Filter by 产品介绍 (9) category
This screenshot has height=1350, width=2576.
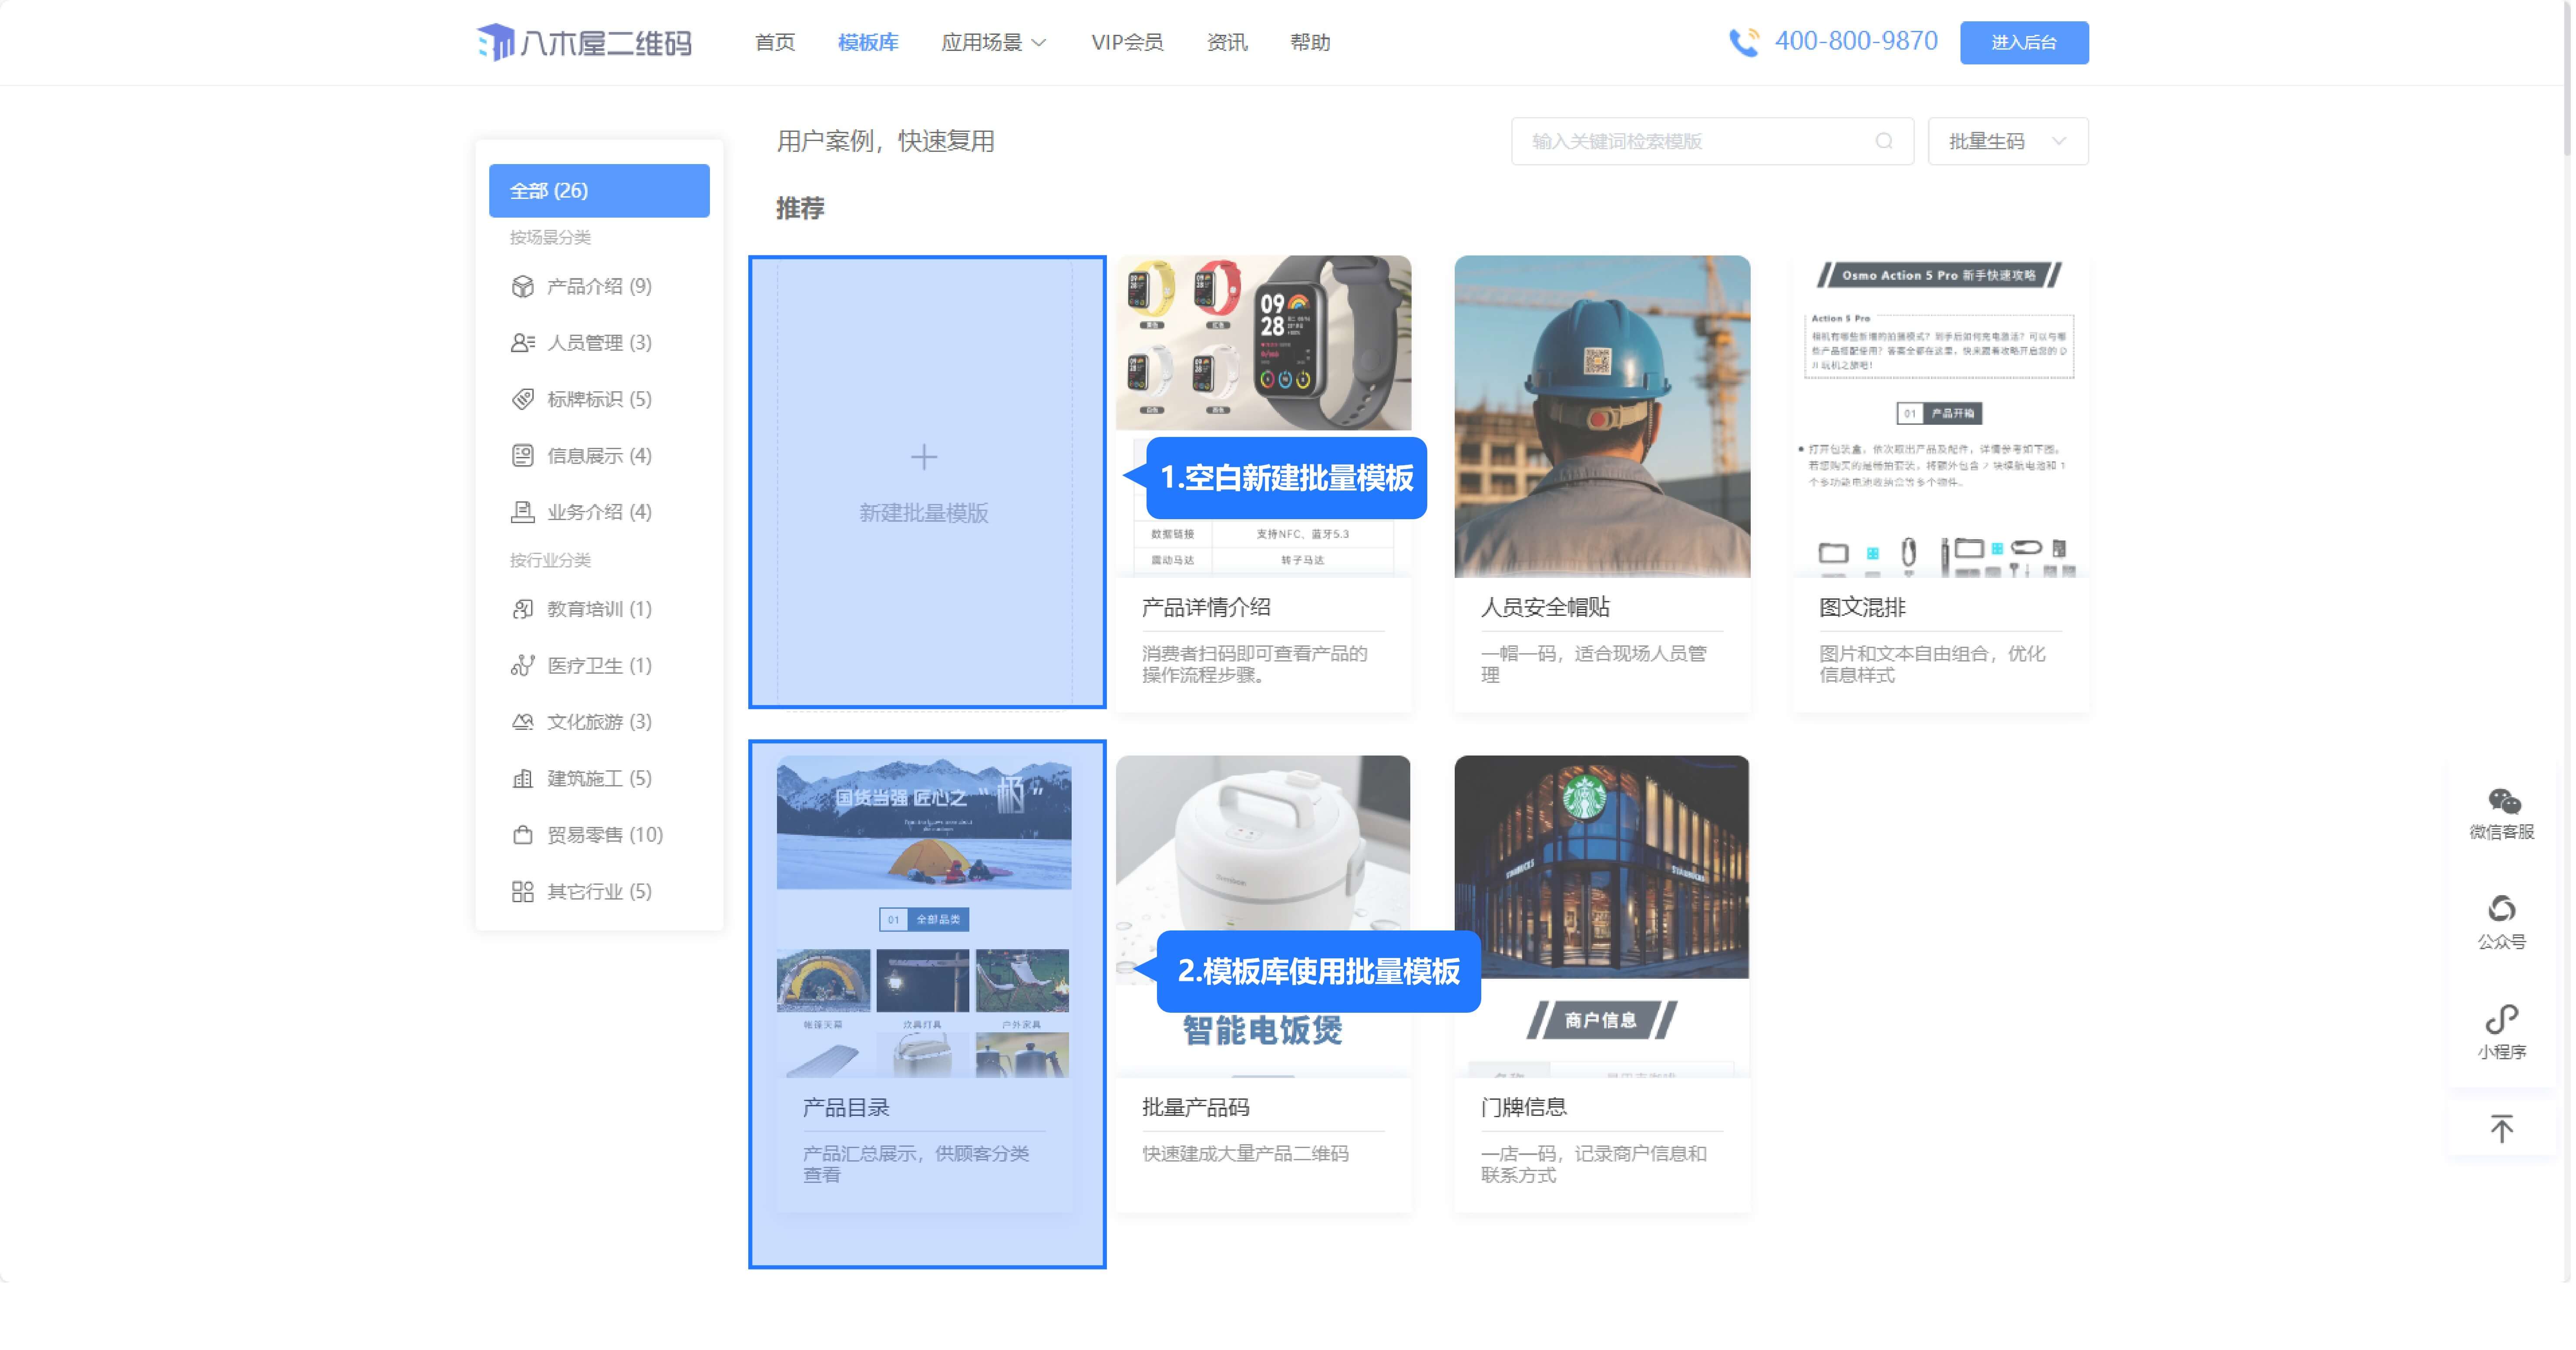(x=598, y=286)
